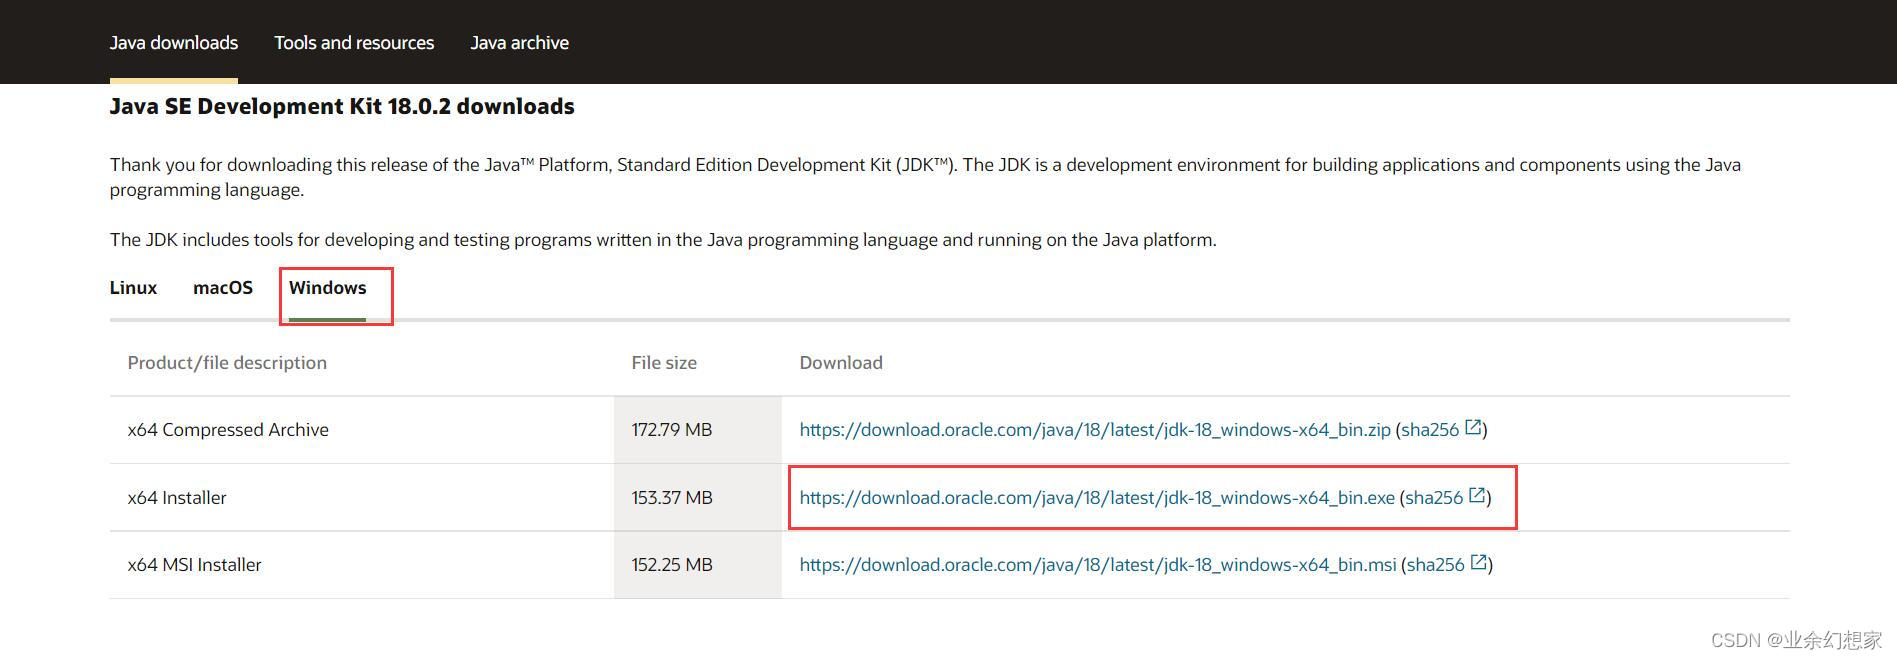This screenshot has width=1897, height=659.
Task: Select the Linux platform tab
Action: [x=133, y=288]
